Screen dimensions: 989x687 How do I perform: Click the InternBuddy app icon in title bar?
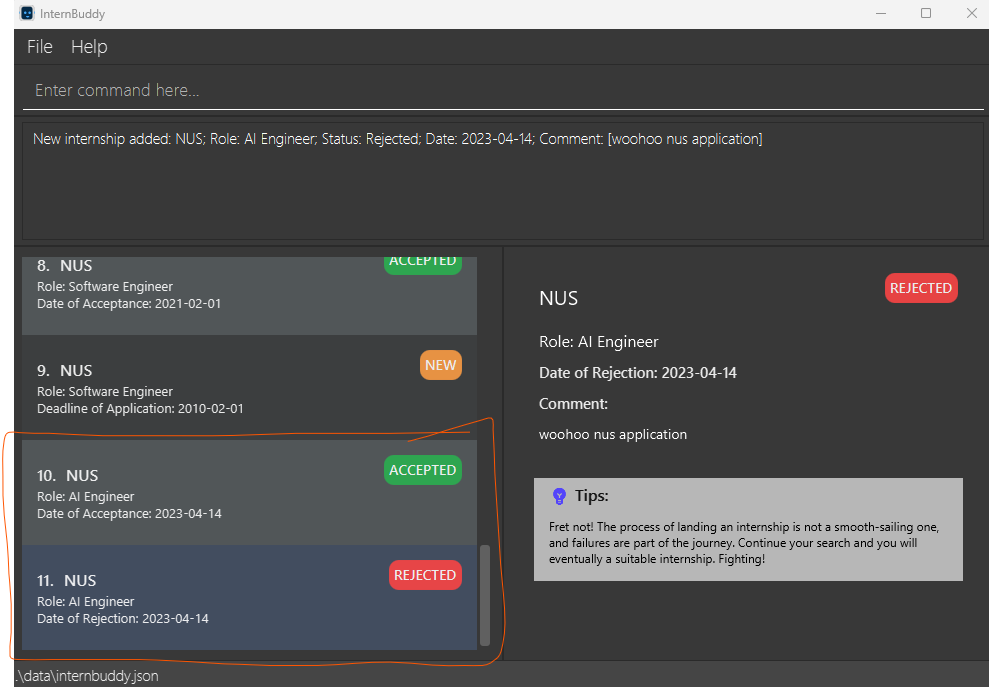click(27, 13)
